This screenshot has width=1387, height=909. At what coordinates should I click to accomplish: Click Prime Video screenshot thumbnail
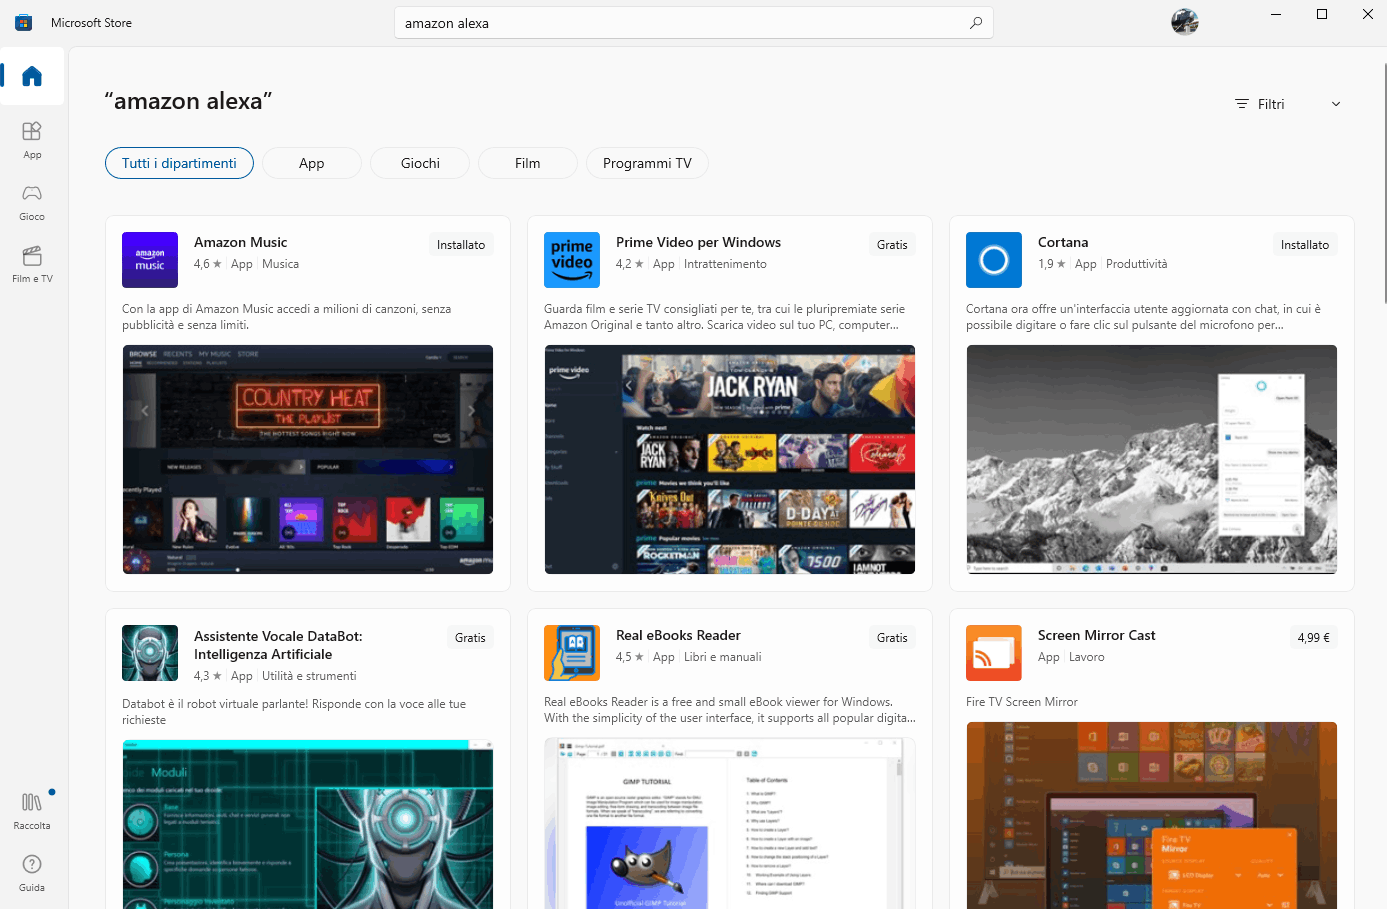[x=730, y=459]
